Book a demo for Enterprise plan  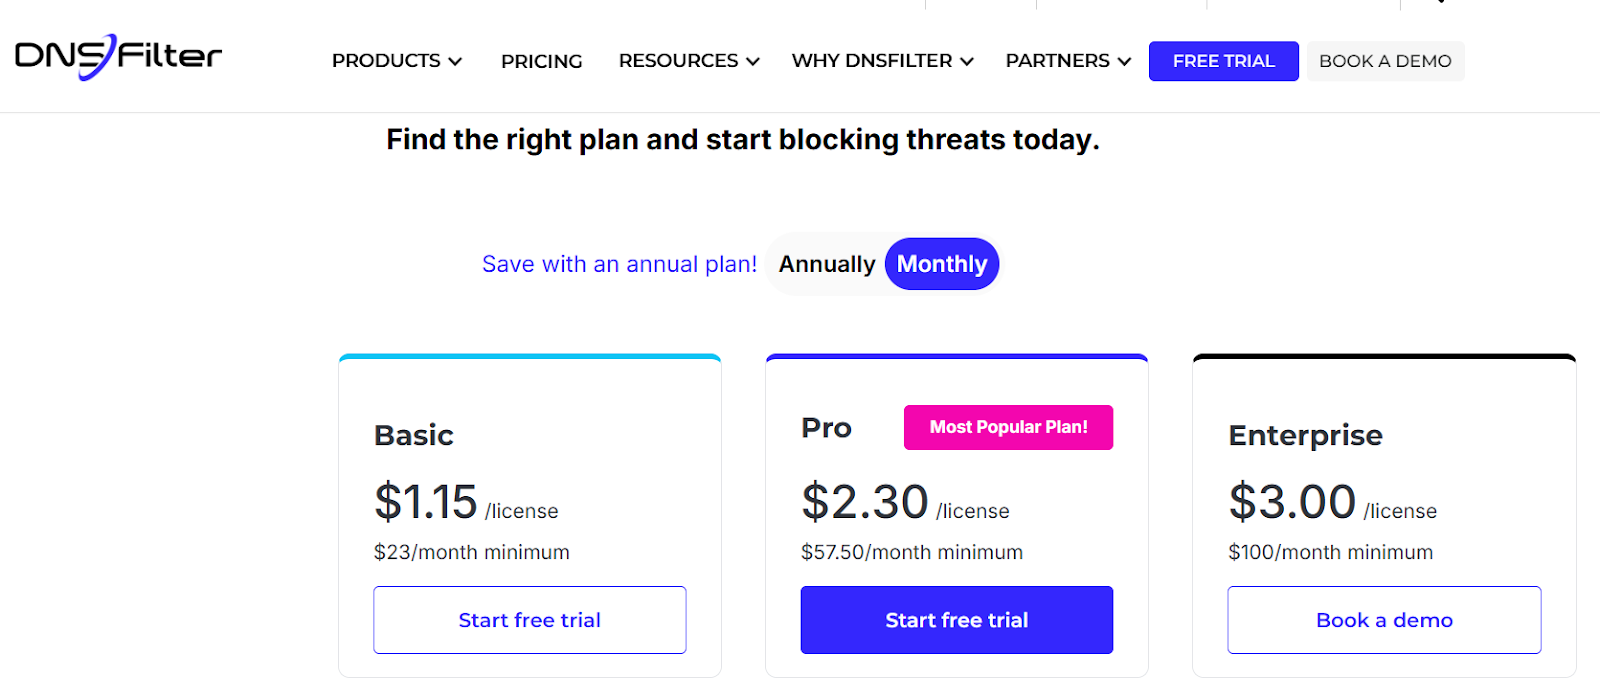click(x=1384, y=620)
